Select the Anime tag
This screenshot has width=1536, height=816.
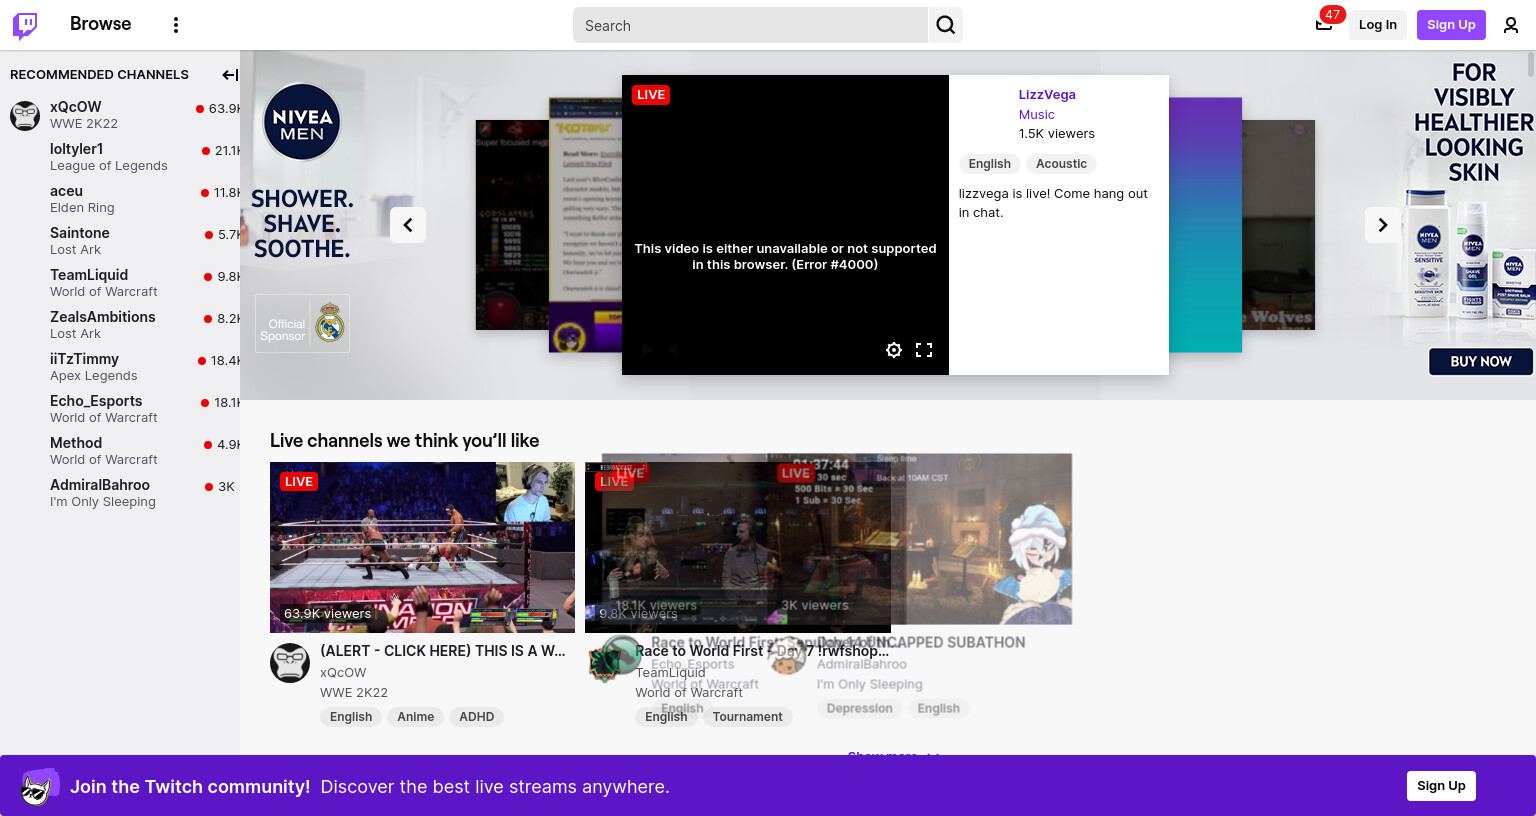[415, 717]
